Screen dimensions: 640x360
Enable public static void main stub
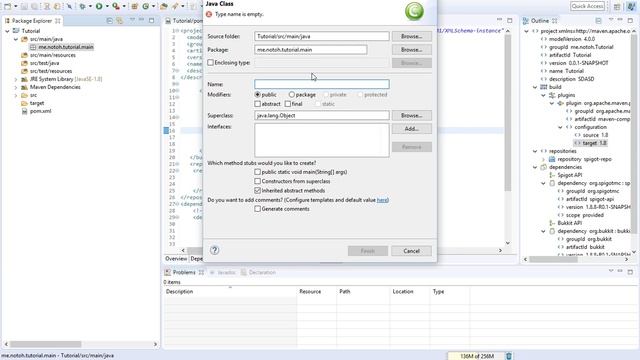(x=258, y=172)
